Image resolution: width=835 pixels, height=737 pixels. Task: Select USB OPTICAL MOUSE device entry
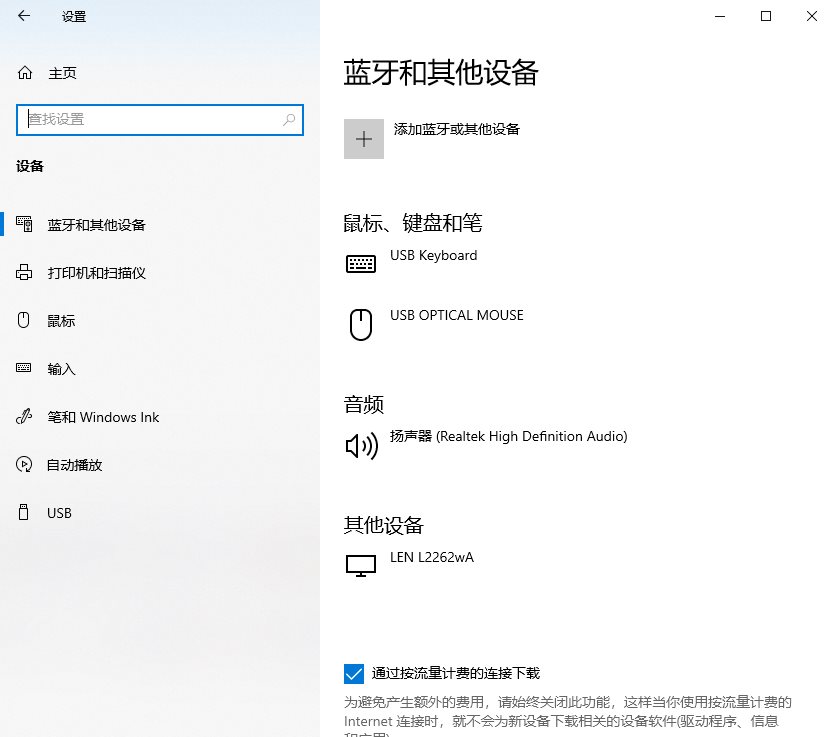coord(576,324)
